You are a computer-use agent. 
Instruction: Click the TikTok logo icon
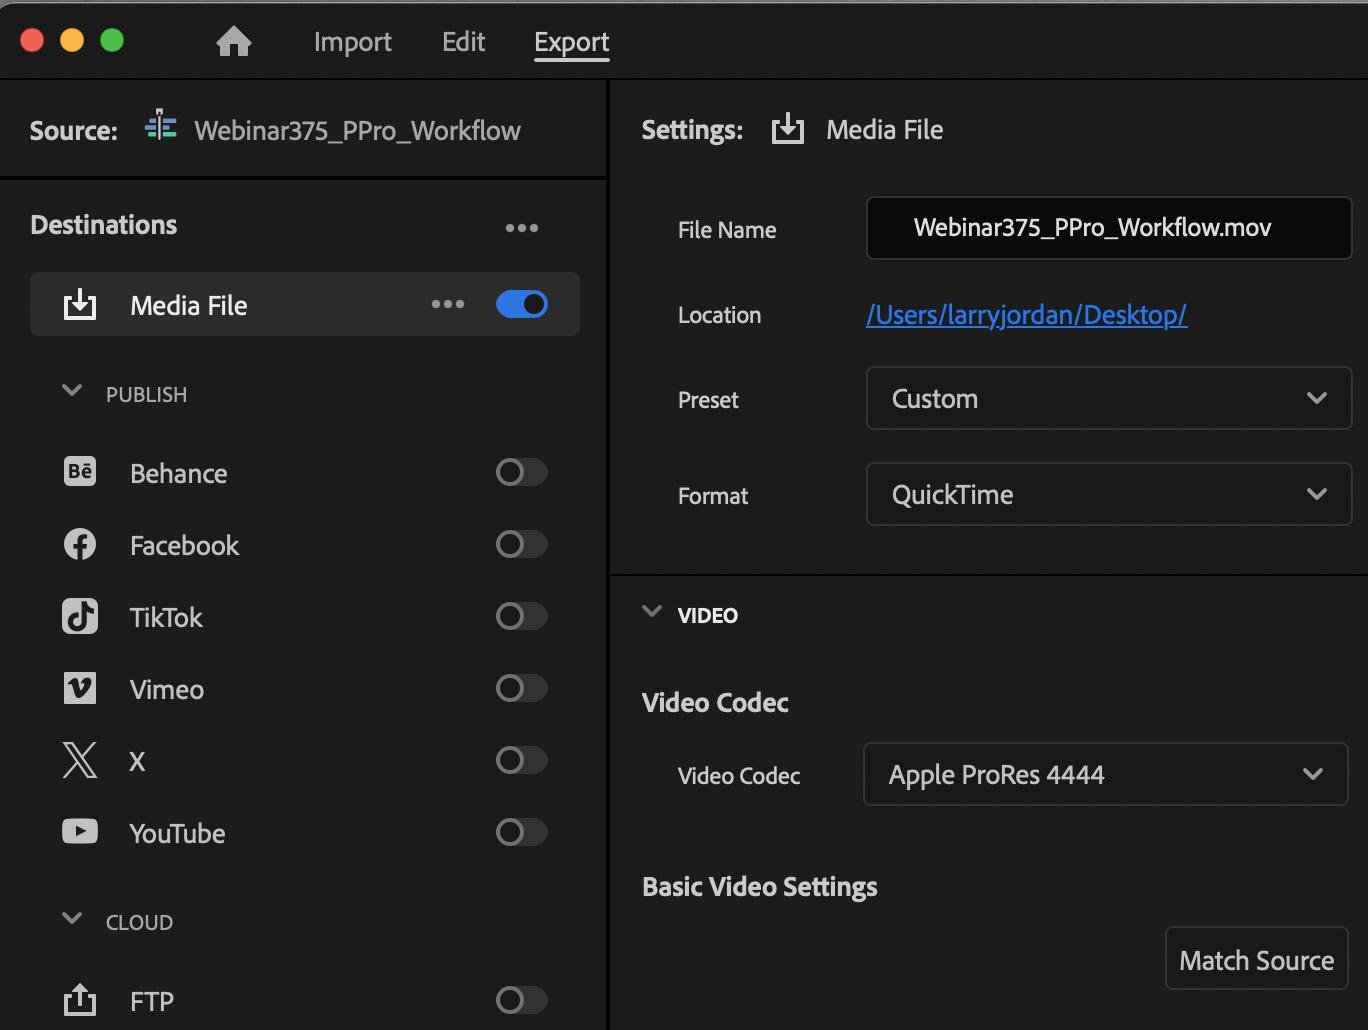tap(80, 616)
